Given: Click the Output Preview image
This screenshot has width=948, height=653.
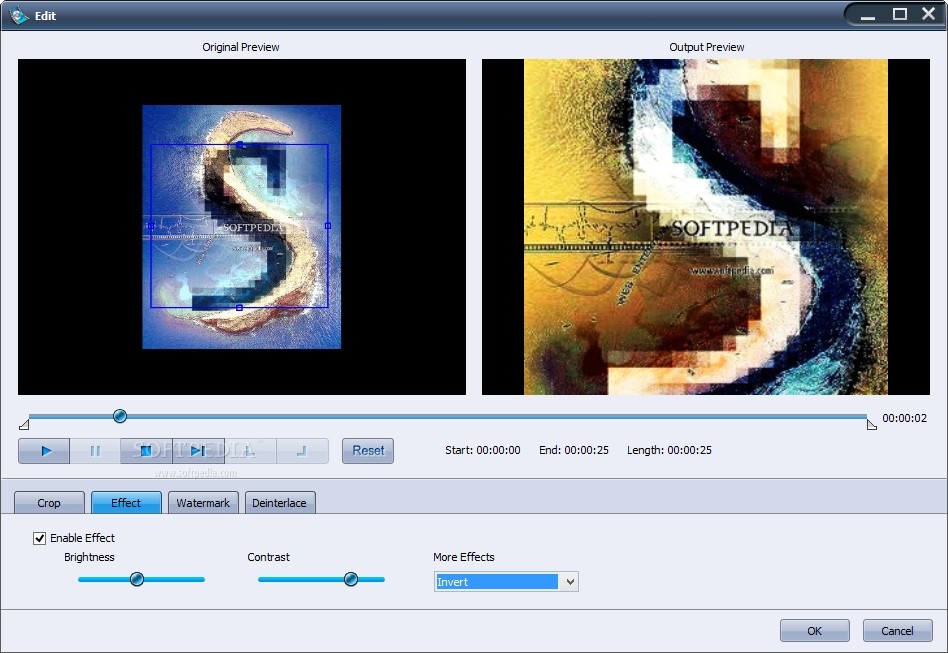Looking at the screenshot, I should click(706, 227).
